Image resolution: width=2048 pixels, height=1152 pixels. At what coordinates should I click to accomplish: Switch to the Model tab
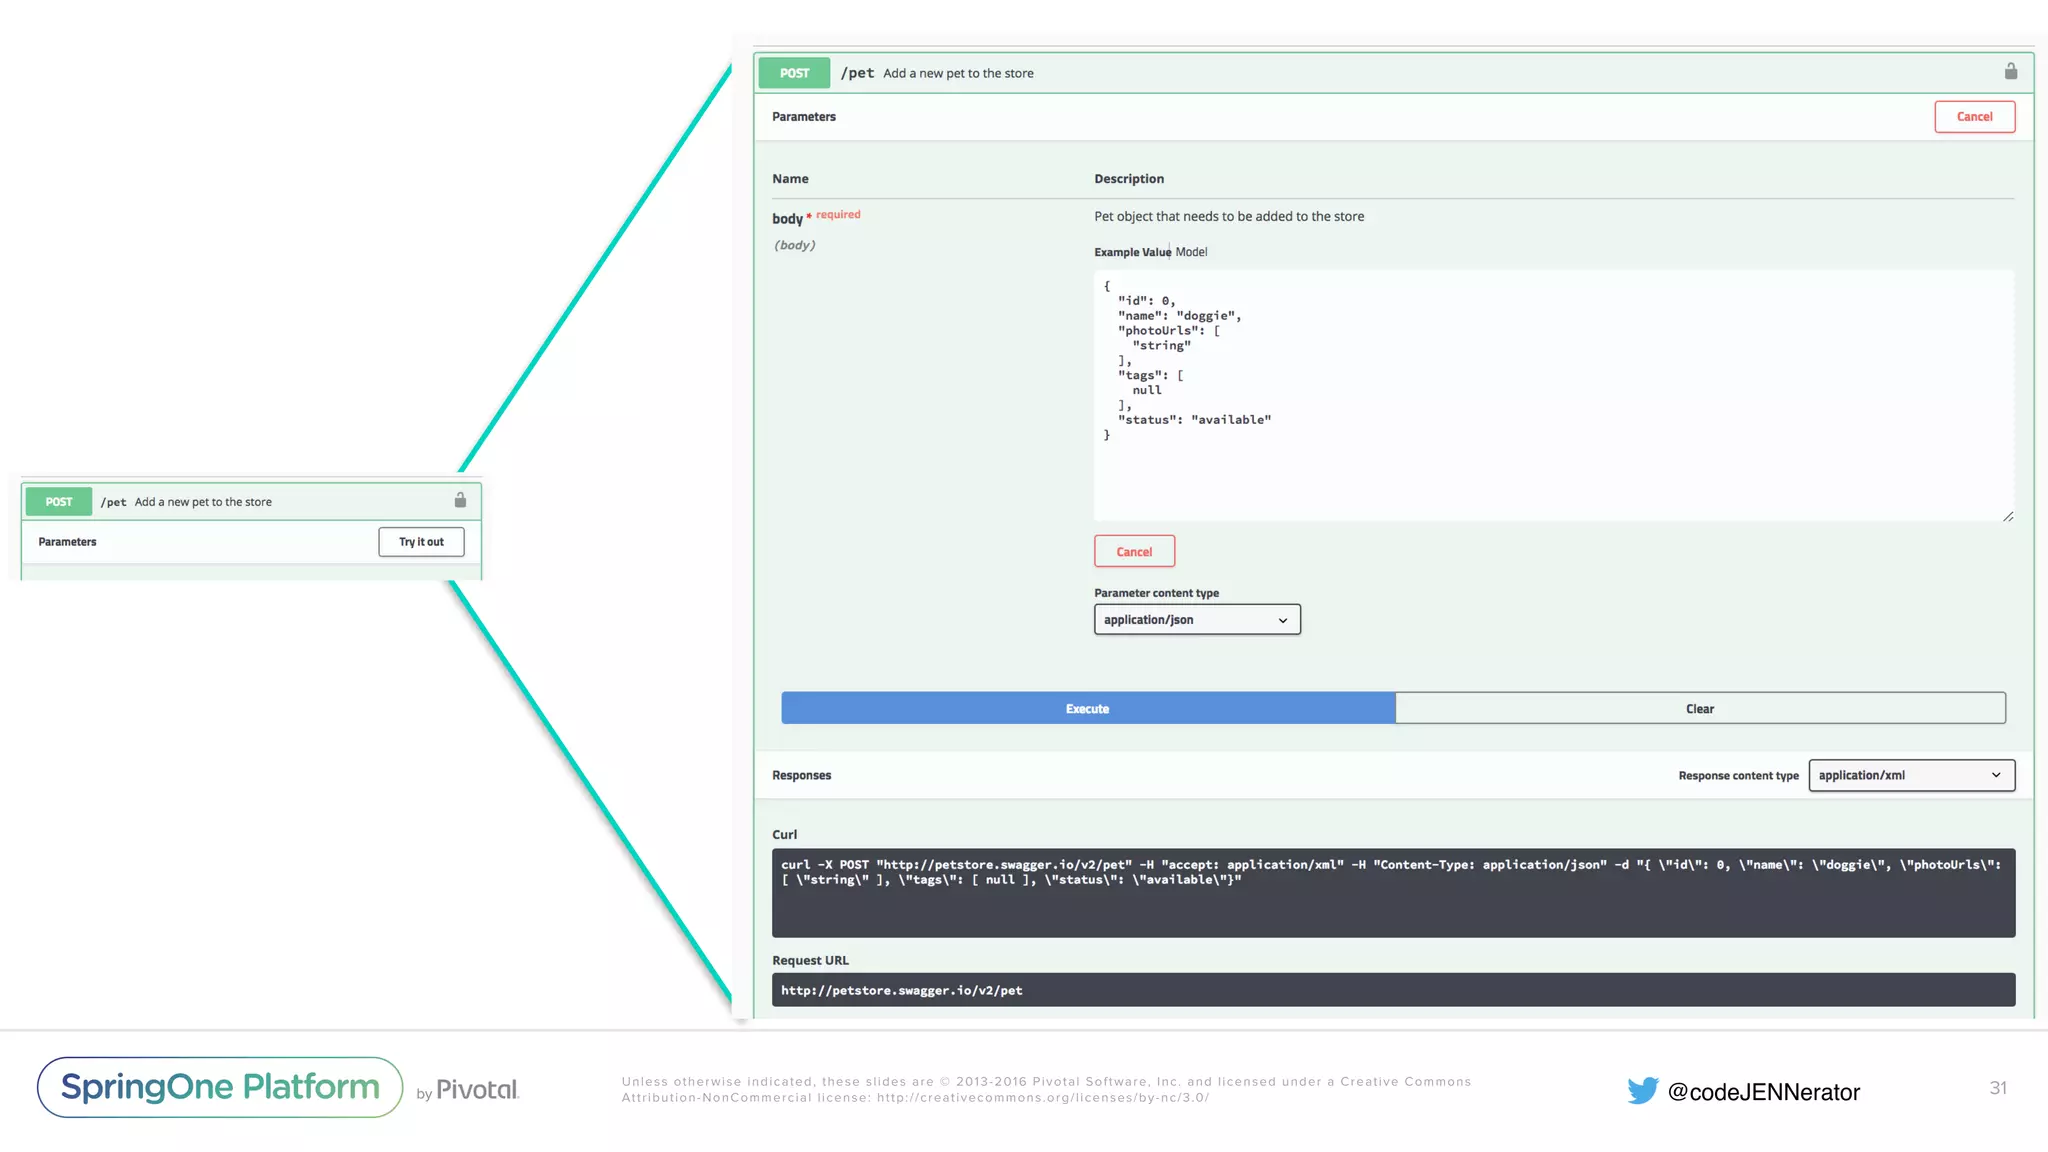tap(1191, 252)
